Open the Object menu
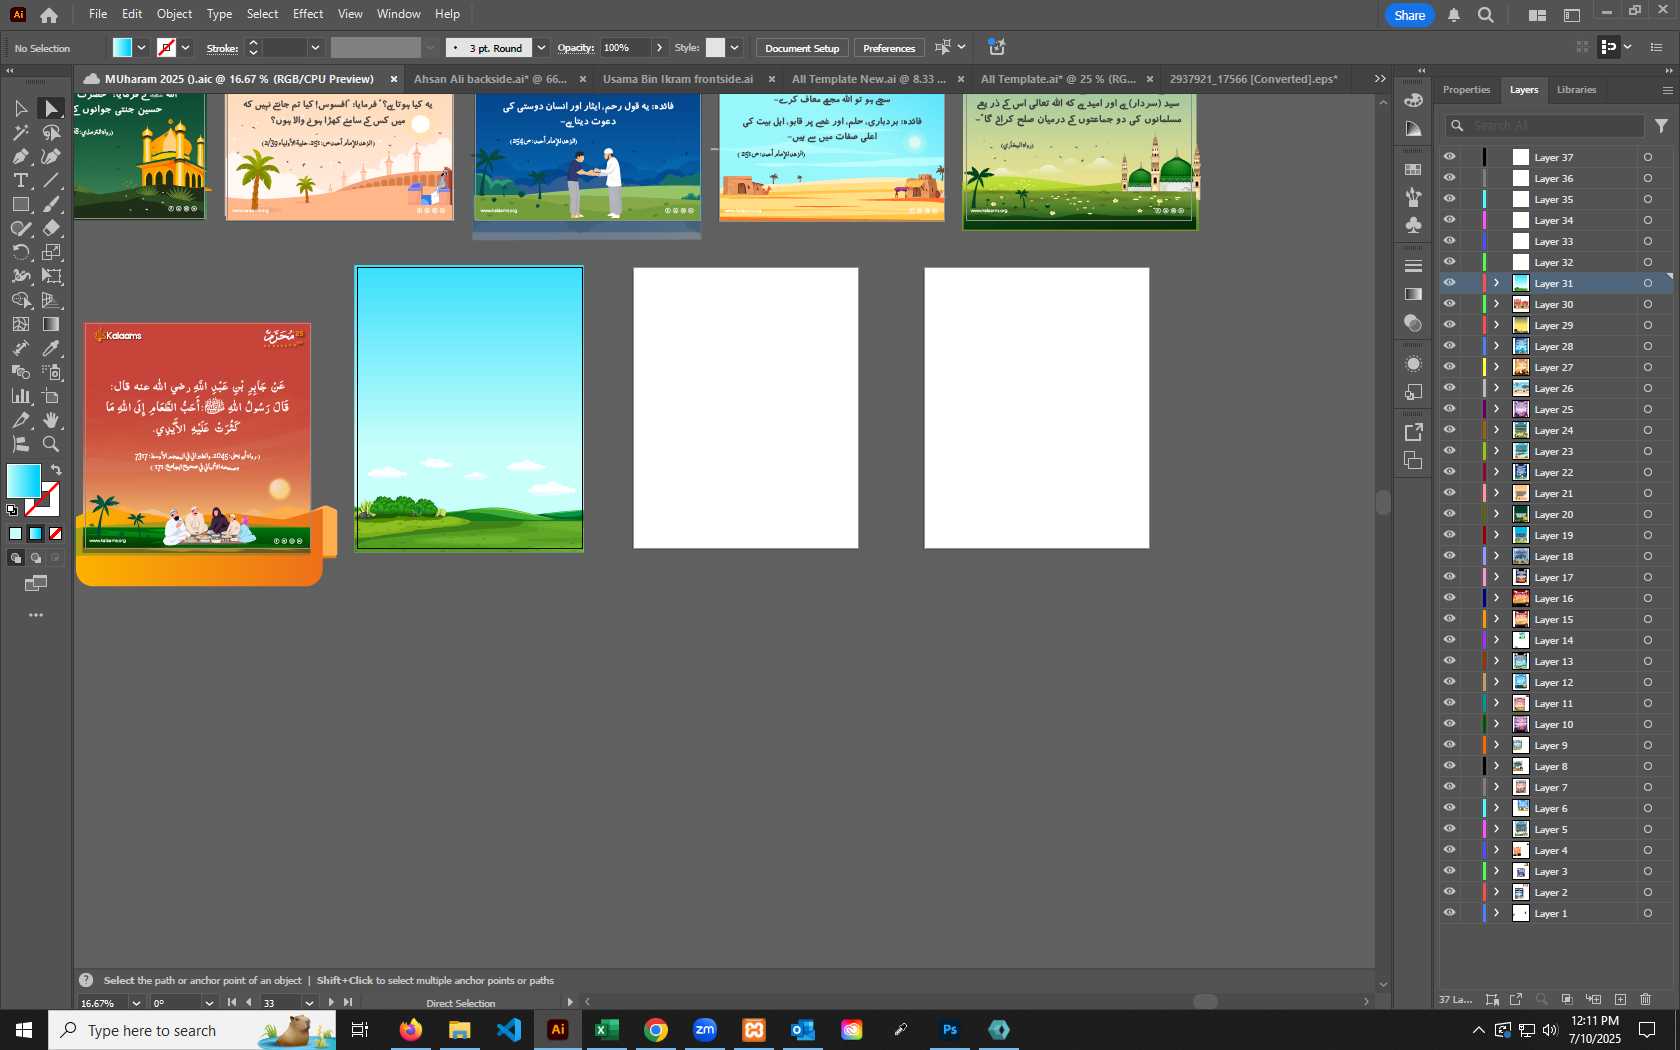The width and height of the screenshot is (1680, 1050). coord(174,14)
